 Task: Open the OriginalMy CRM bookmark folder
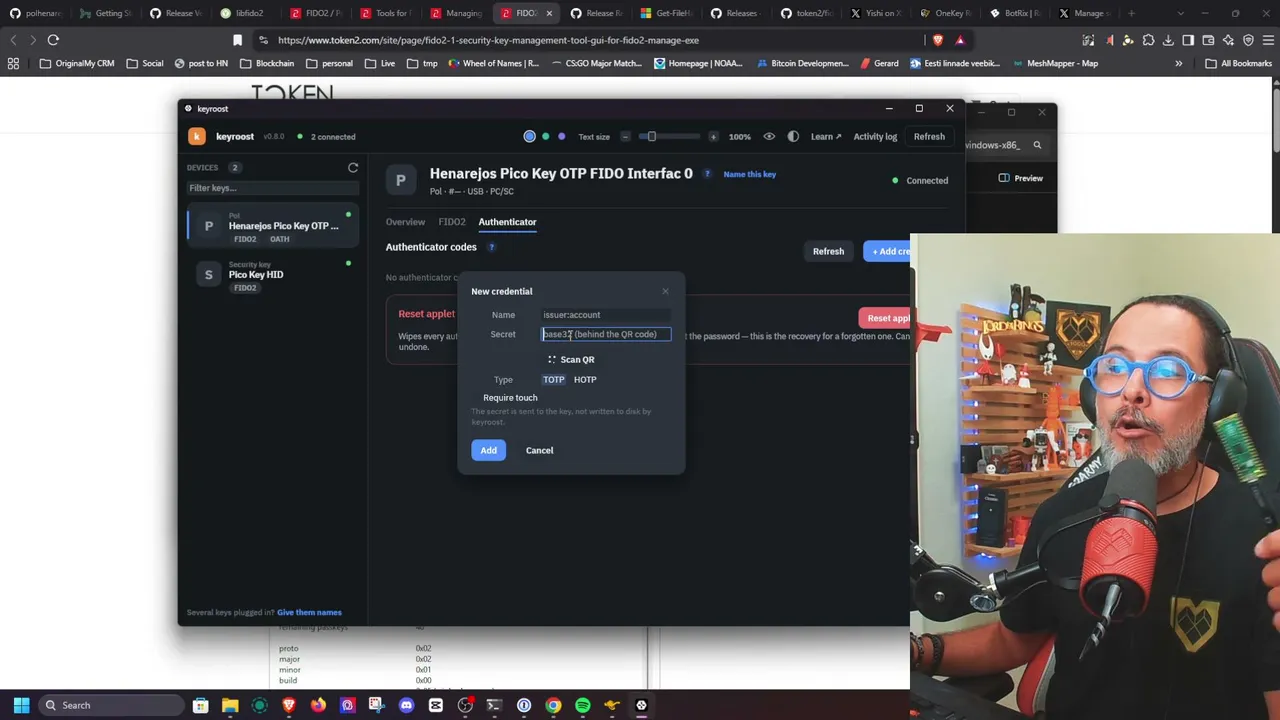[x=76, y=63]
